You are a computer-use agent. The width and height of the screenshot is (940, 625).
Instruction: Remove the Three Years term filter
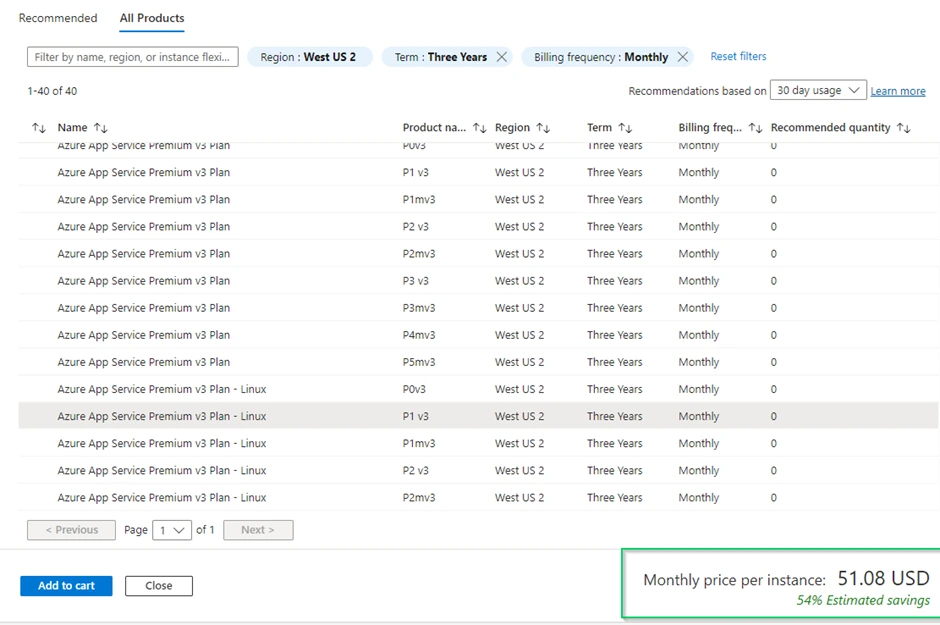coord(502,56)
